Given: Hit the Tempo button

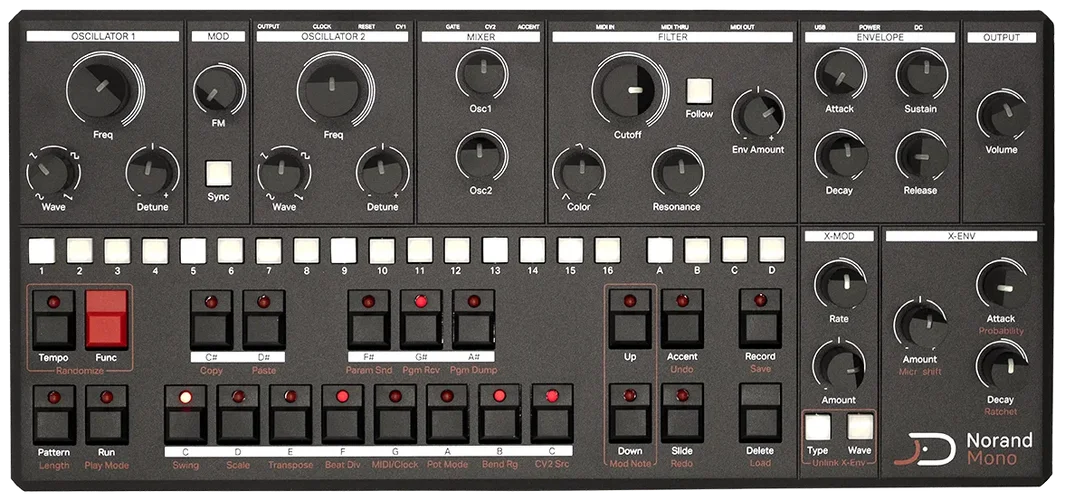Looking at the screenshot, I should 54,320.
